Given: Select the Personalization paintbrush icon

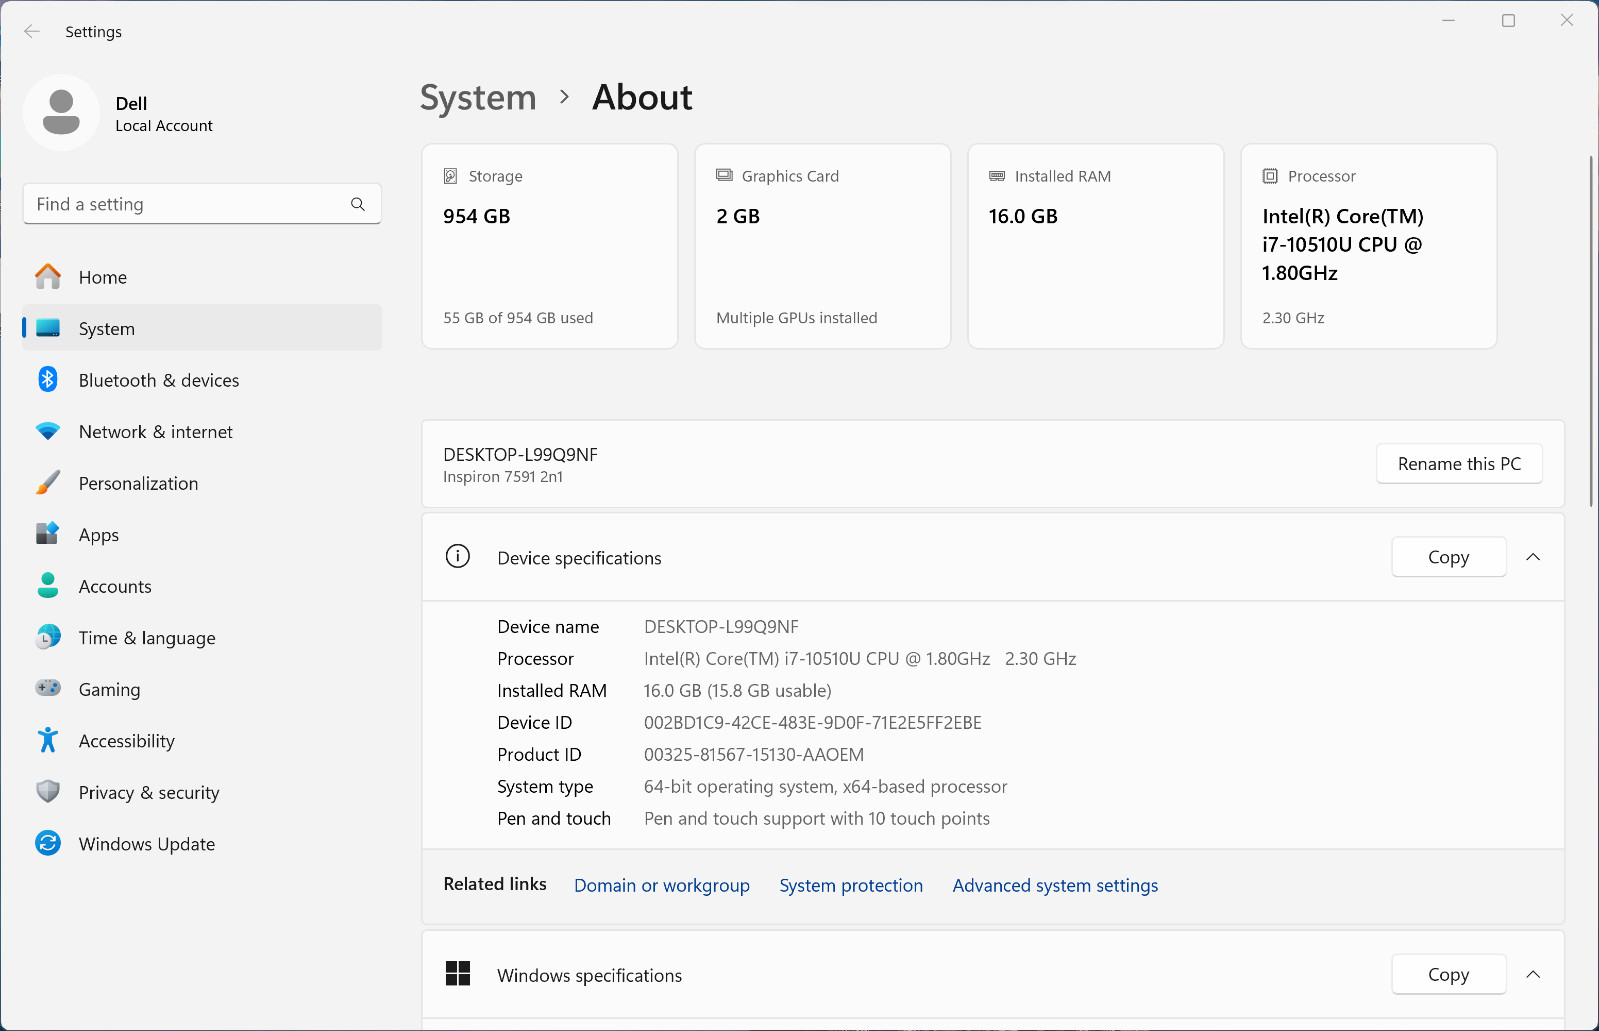Looking at the screenshot, I should 48,483.
